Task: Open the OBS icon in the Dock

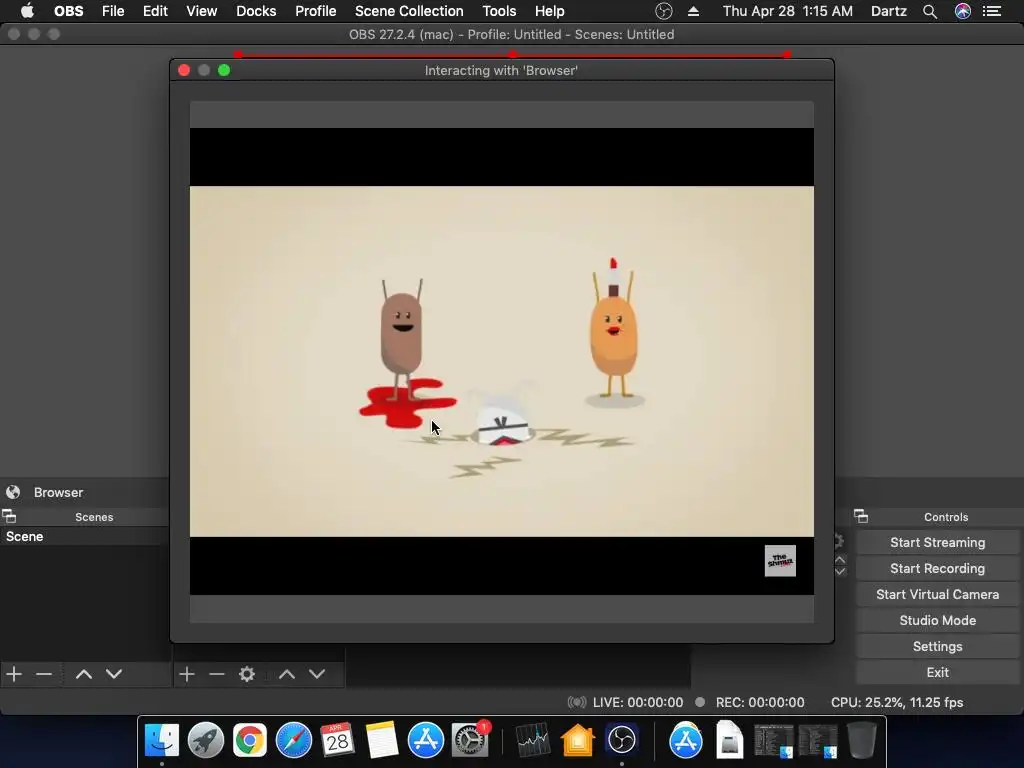Action: 621,740
